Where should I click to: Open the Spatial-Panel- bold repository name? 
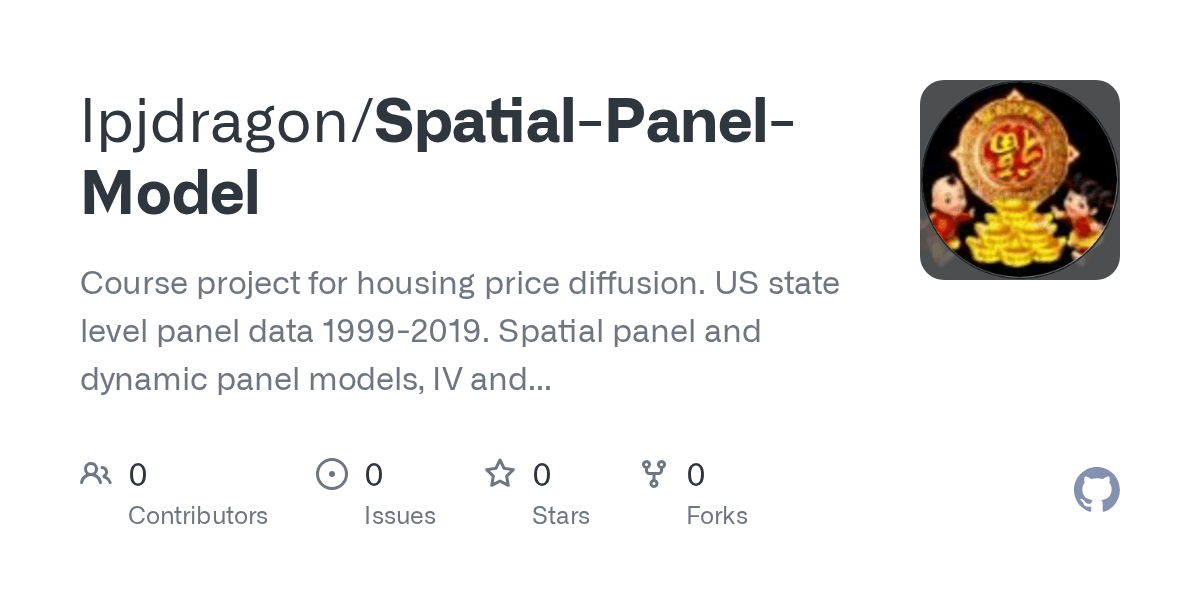(584, 123)
